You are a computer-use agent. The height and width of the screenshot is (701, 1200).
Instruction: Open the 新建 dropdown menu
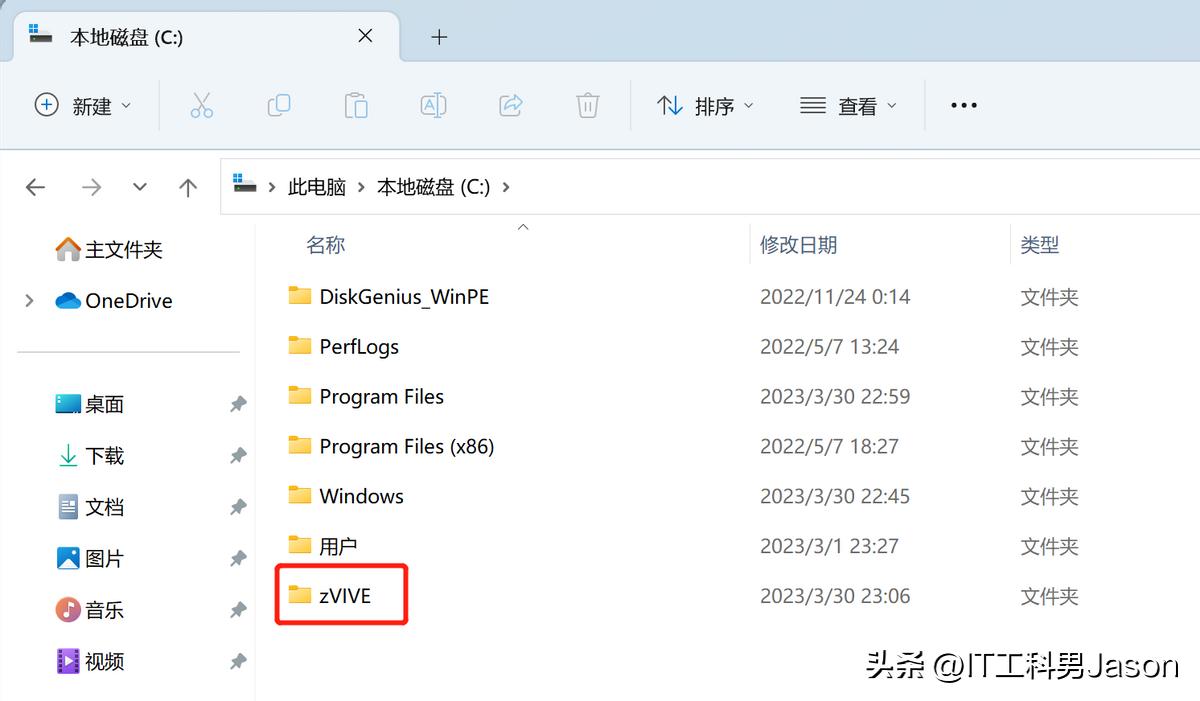point(84,105)
